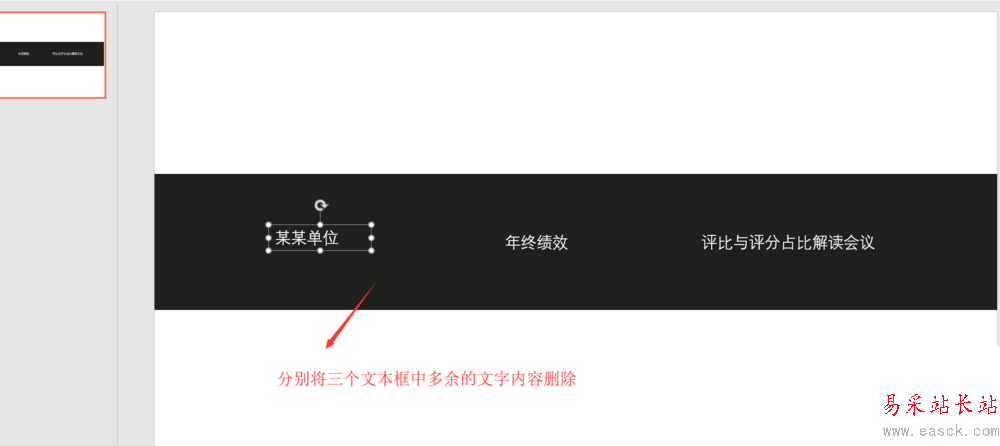Click the bottom-right corner handle of 某某单位 box

click(371, 251)
